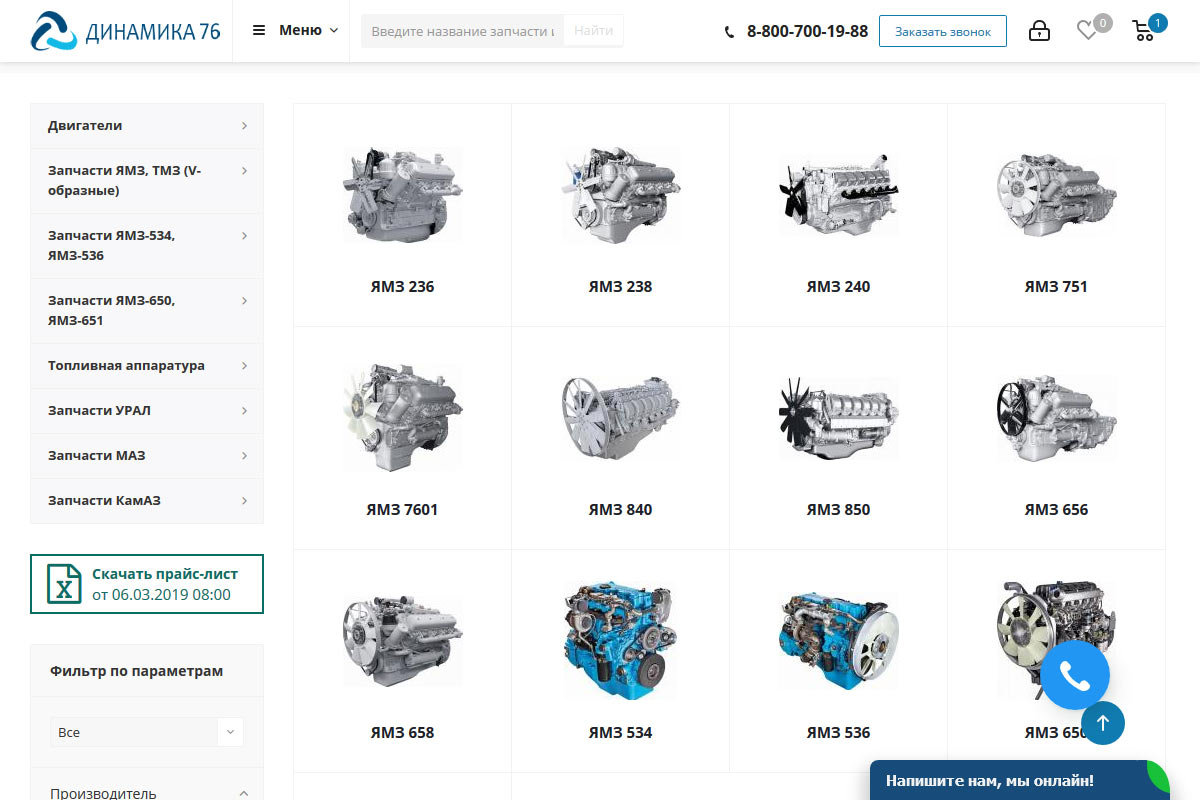Viewport: 1200px width, 800px height.
Task: Open the wishlist heart icon
Action: (x=1087, y=31)
